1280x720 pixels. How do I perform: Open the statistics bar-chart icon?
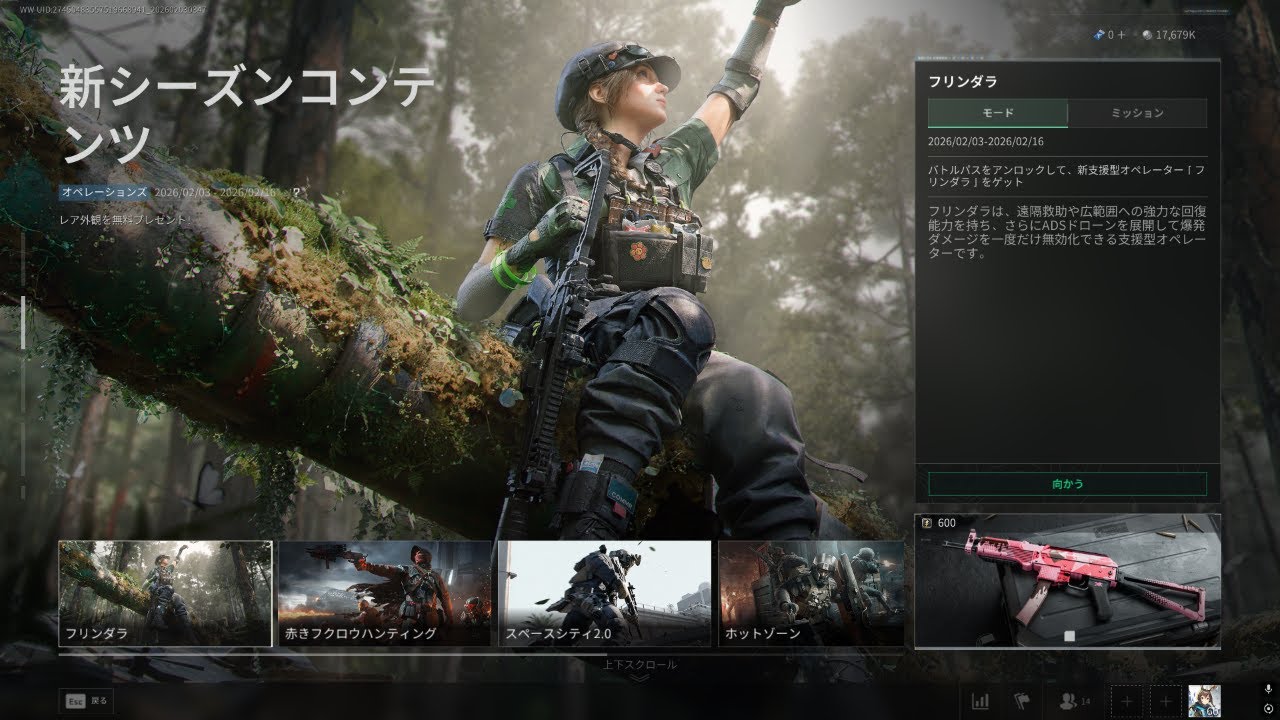coord(980,701)
